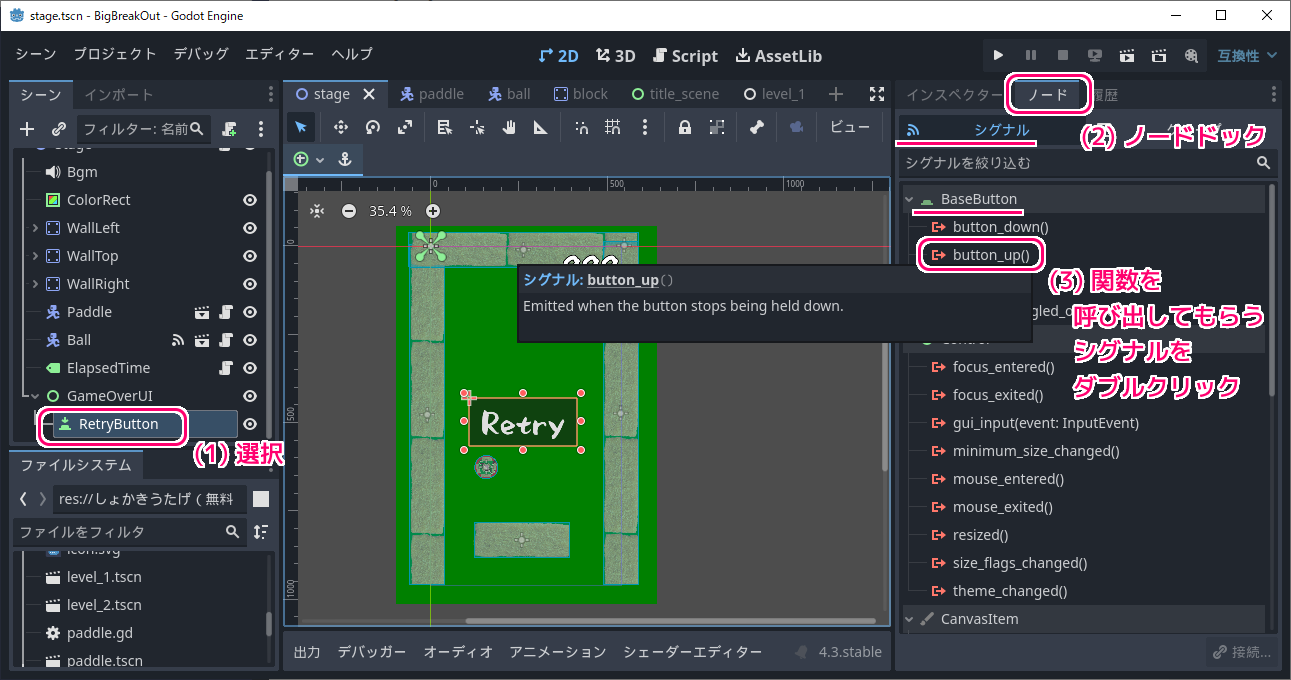
Task: Center view using the zoom-reset icon
Action: pyautogui.click(x=317, y=211)
